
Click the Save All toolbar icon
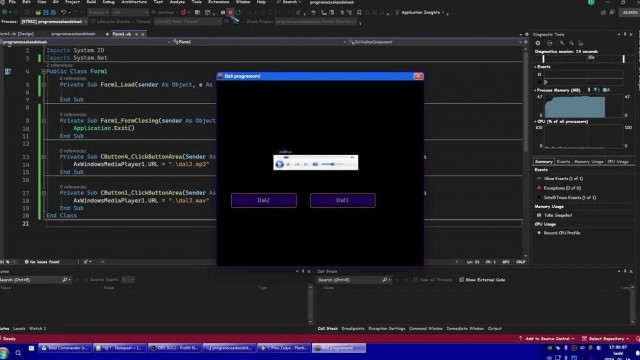(53, 13)
